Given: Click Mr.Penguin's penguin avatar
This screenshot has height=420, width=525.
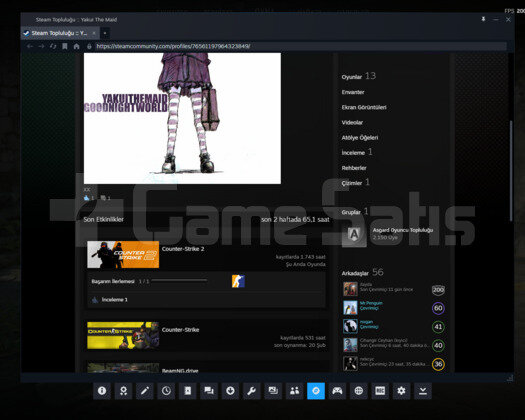Looking at the screenshot, I should click(350, 307).
